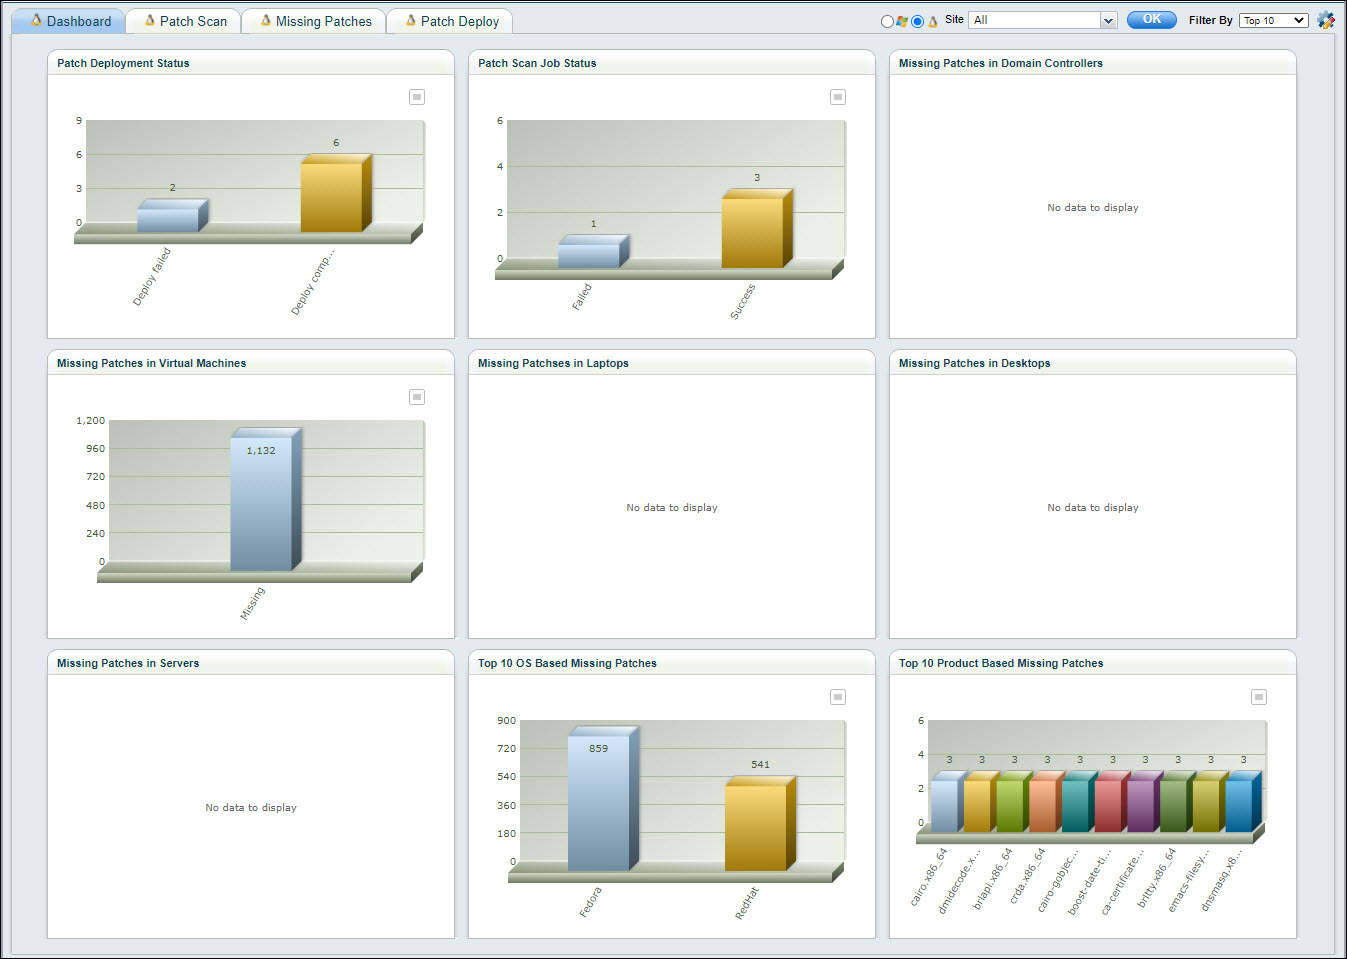
Task: Open chart options for Missing Patches in Virtual Machines
Action: pyautogui.click(x=416, y=397)
